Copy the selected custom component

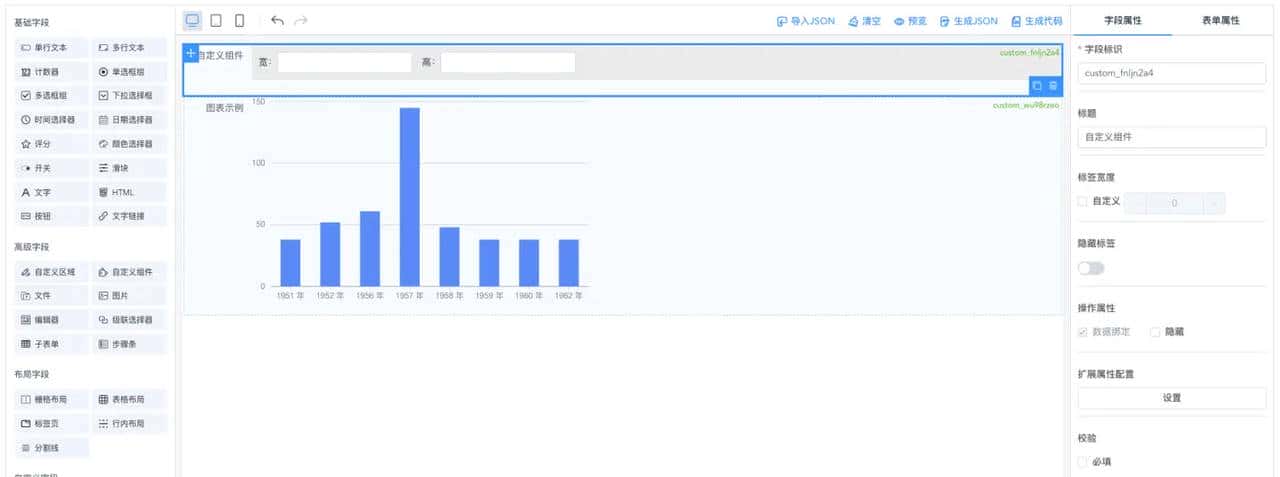1037,86
